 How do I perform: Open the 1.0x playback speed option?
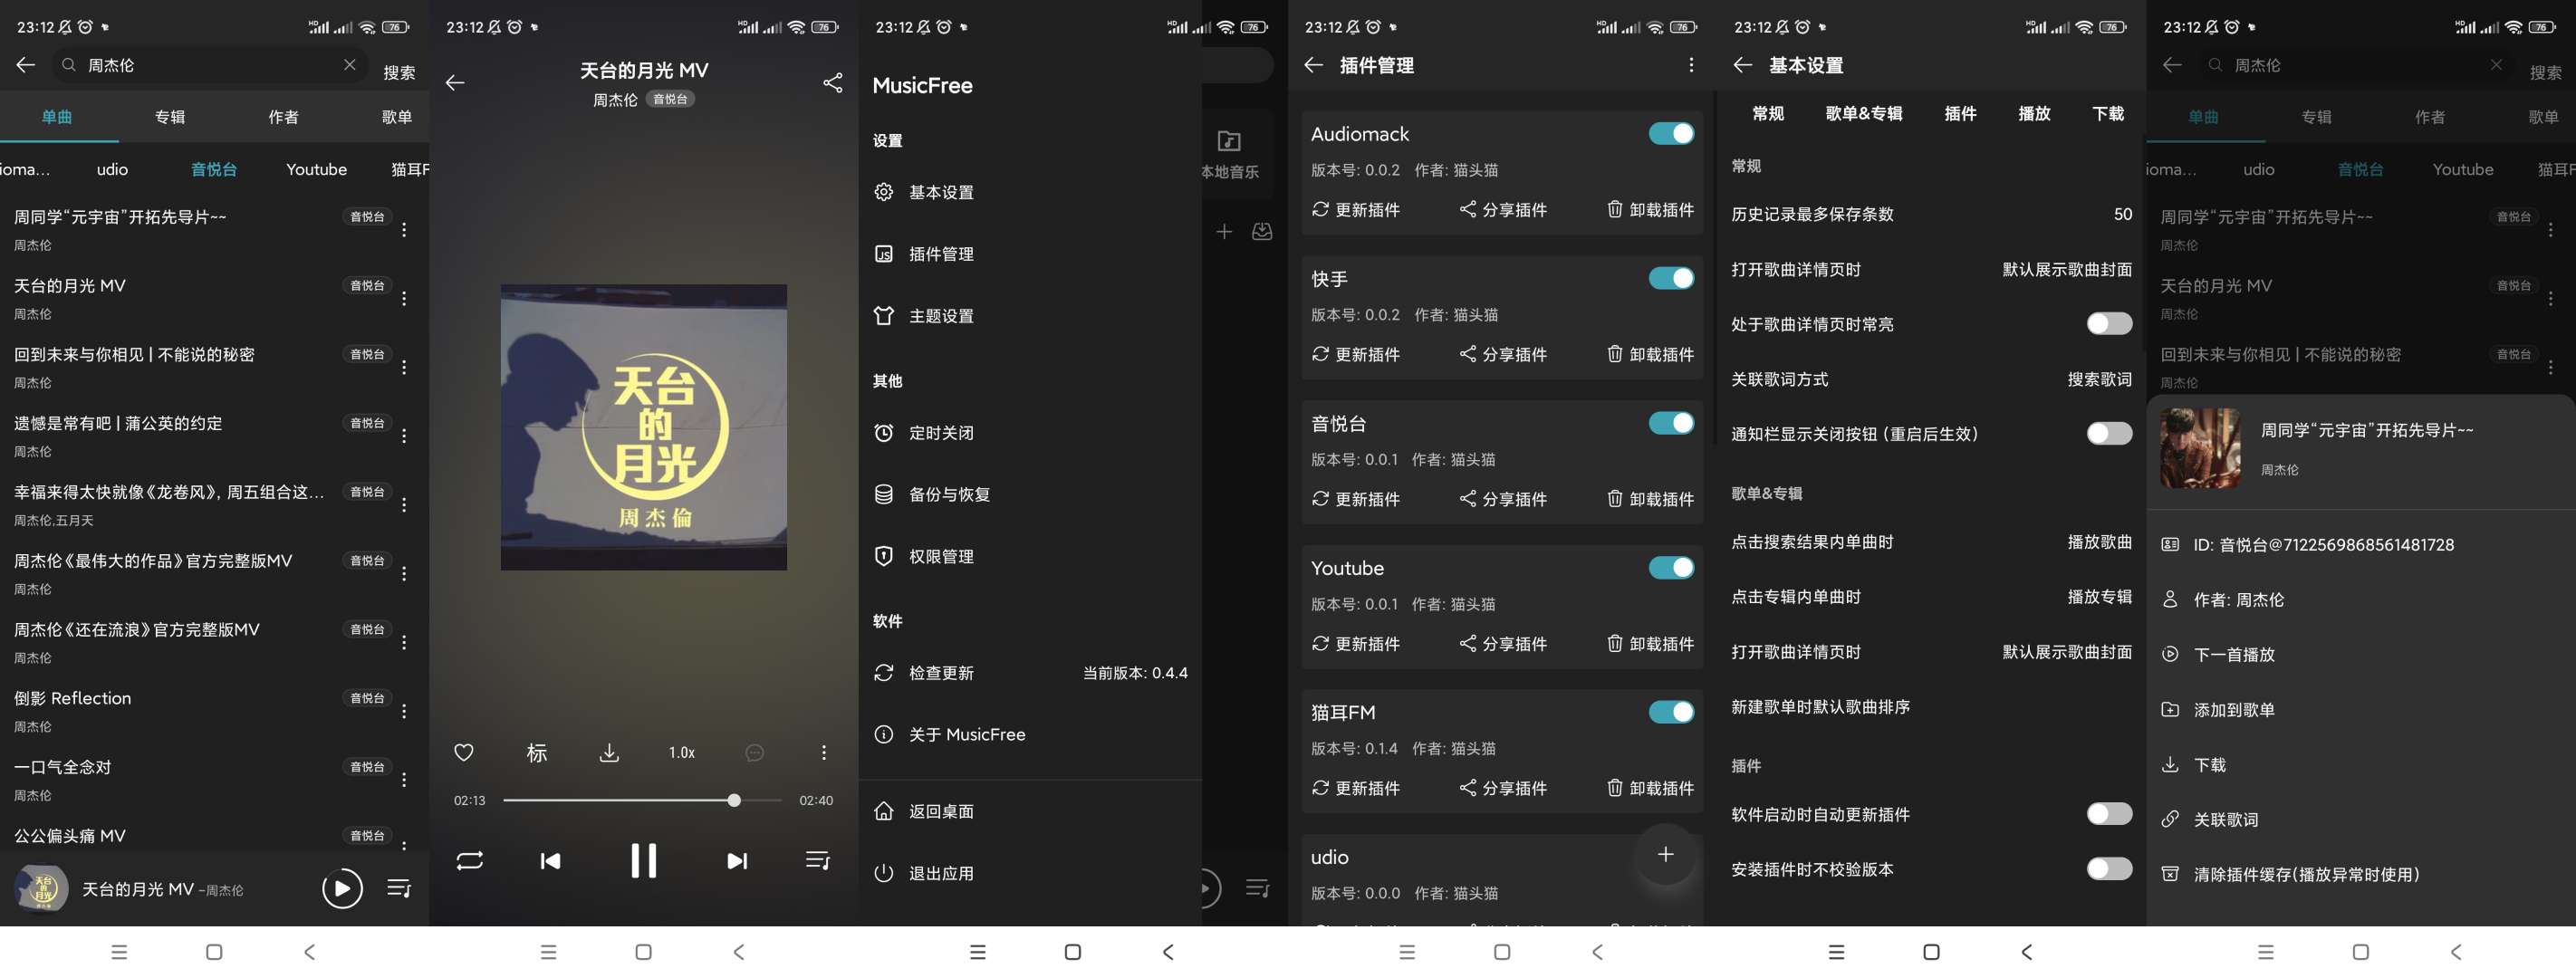pyautogui.click(x=682, y=752)
